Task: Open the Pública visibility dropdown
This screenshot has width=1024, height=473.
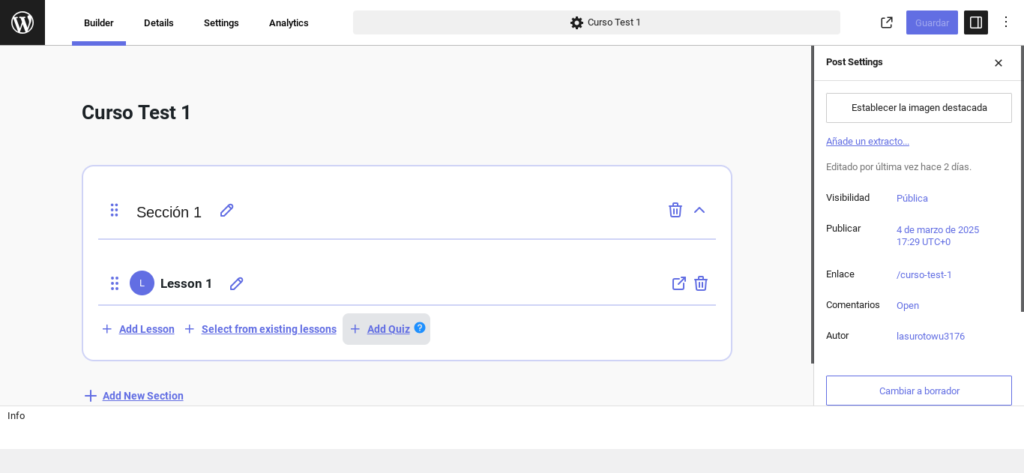Action: click(912, 198)
